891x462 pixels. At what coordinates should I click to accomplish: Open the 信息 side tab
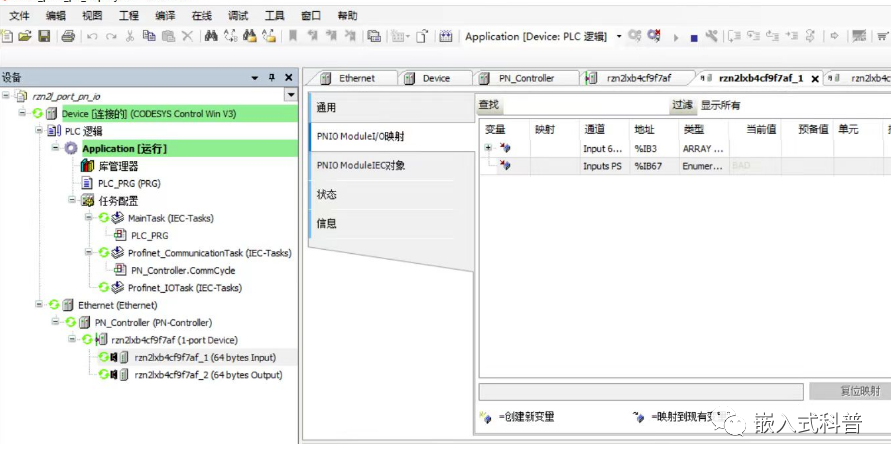click(392, 223)
